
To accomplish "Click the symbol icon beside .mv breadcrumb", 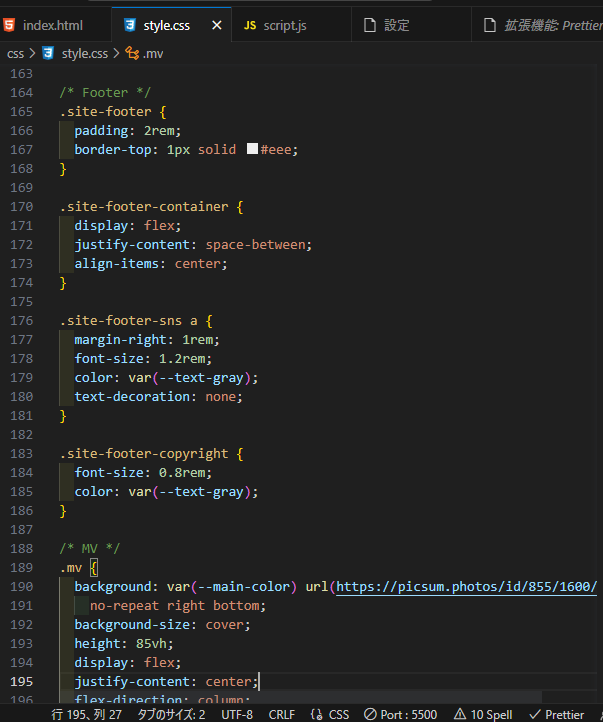I will [133, 53].
